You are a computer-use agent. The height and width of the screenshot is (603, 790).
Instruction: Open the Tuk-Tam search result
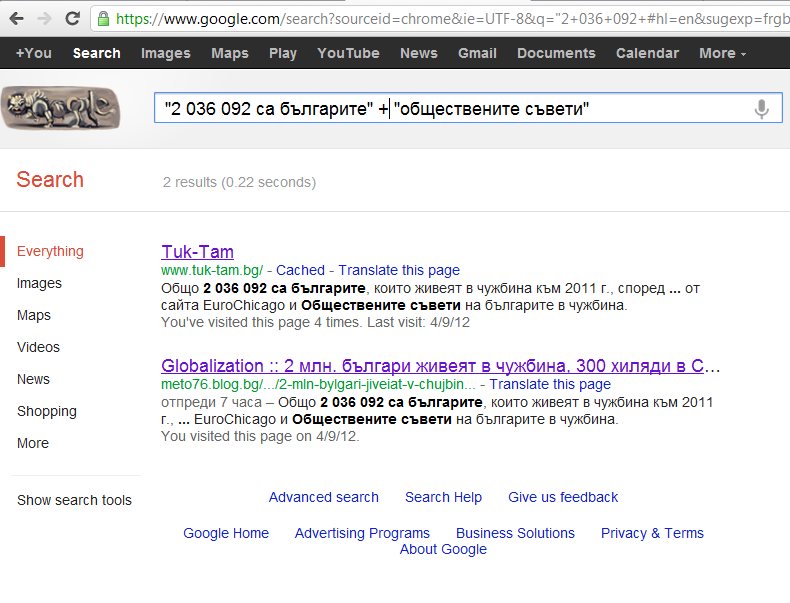197,251
